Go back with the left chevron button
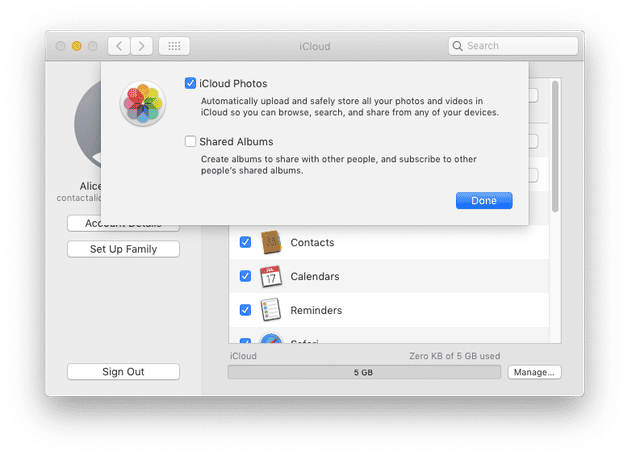The height and width of the screenshot is (456, 630). 119,46
